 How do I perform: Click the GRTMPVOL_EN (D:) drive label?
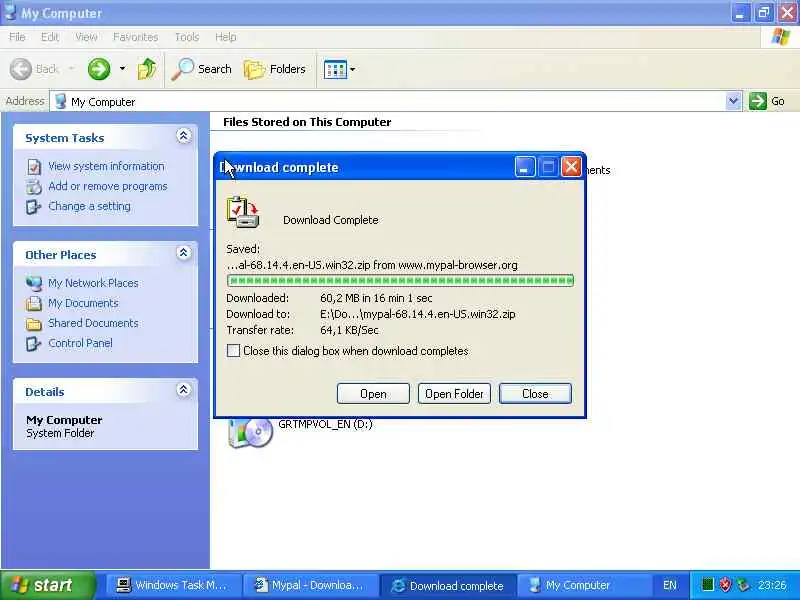pos(325,424)
